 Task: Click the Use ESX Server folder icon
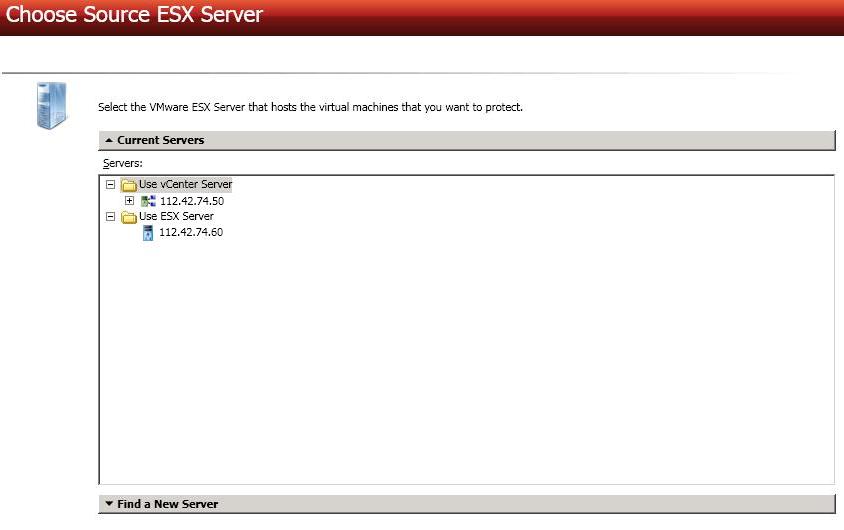click(129, 217)
